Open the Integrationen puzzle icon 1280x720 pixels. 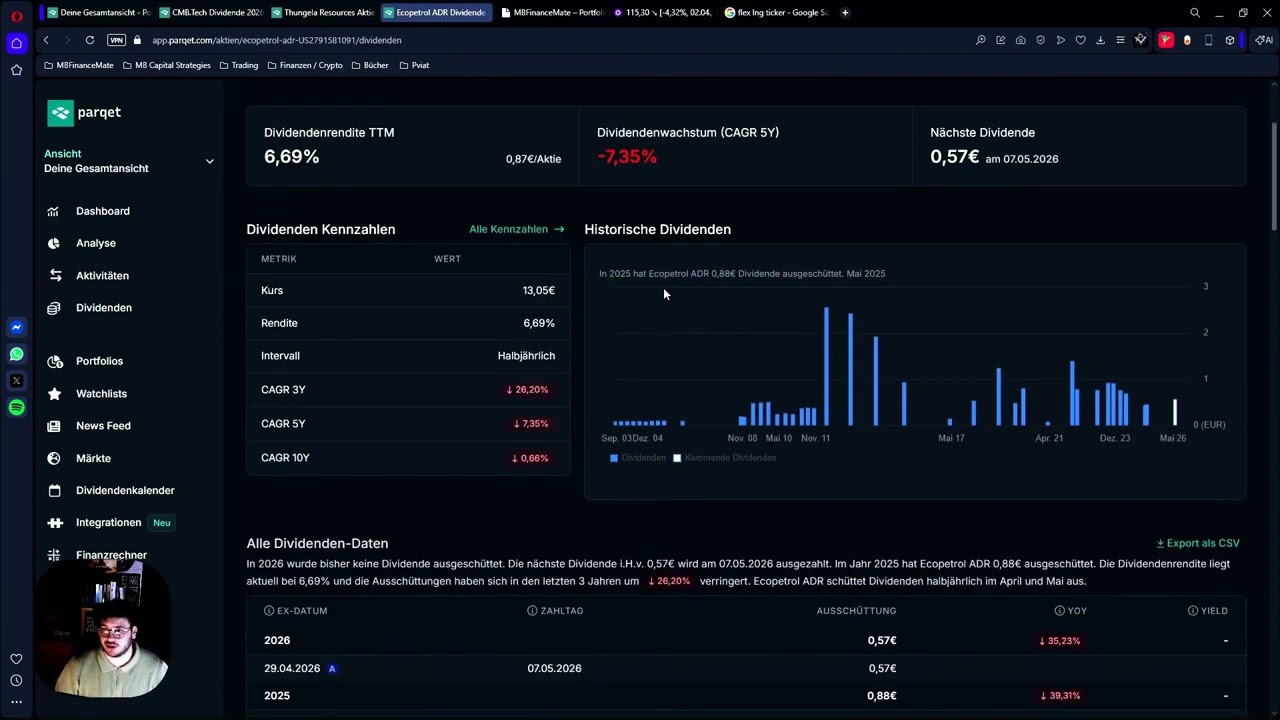(54, 523)
